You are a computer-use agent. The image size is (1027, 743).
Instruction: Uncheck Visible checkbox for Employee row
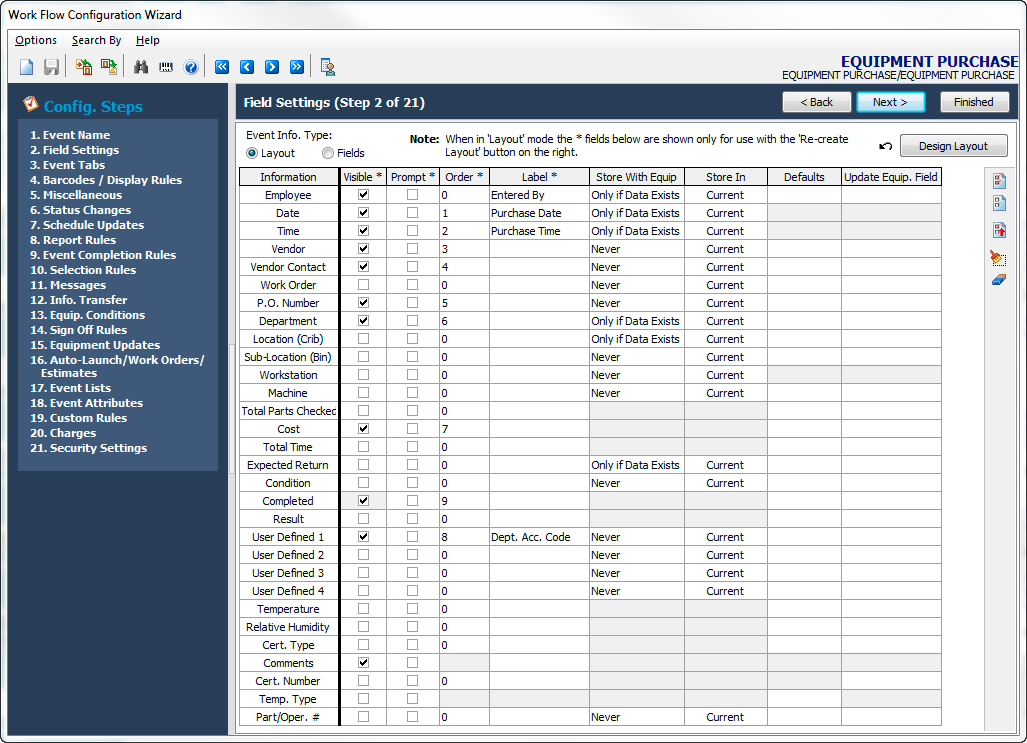(364, 195)
